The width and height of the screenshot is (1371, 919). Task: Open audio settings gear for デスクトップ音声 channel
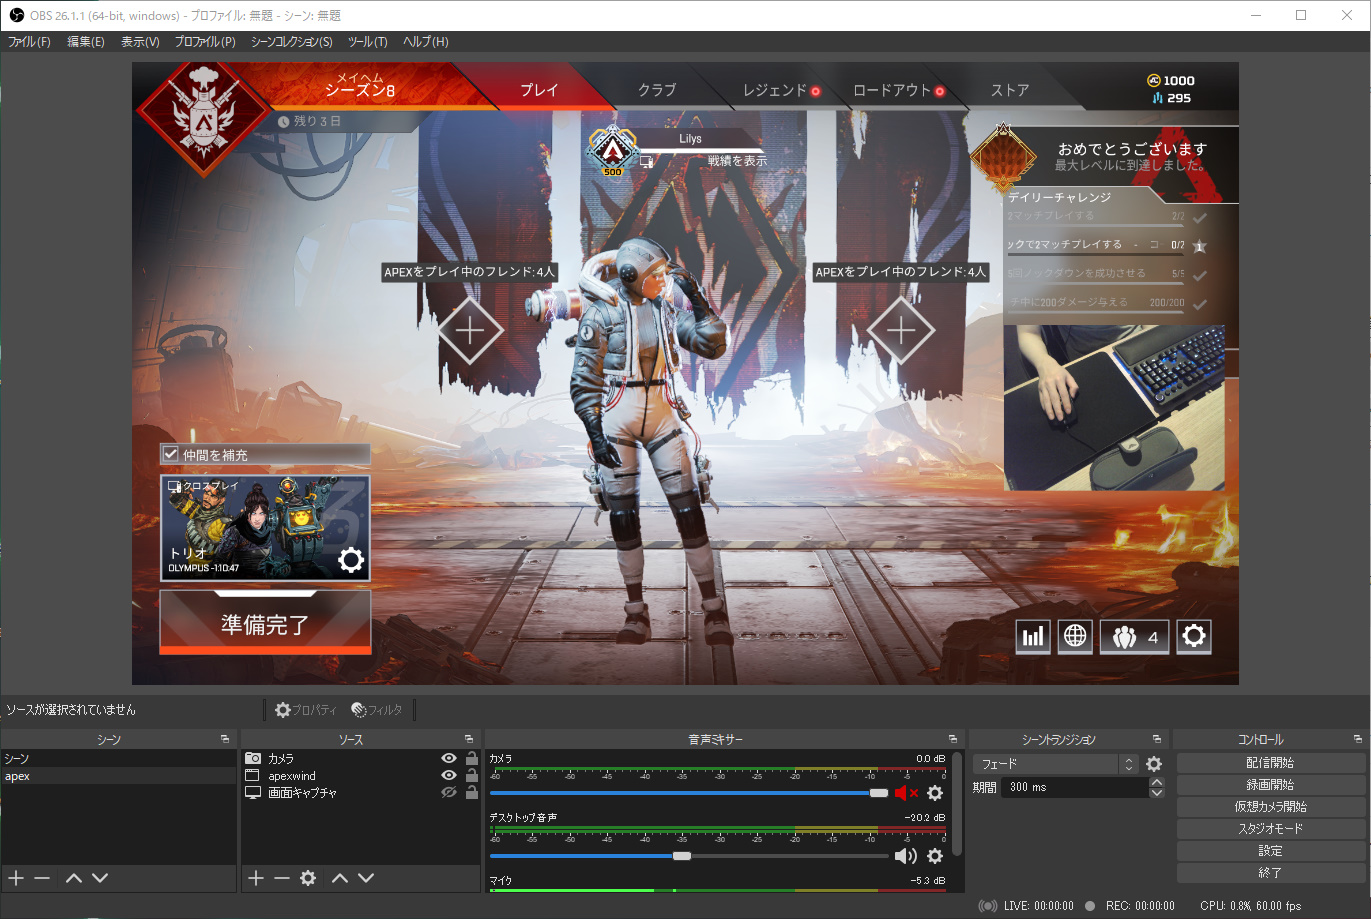click(x=935, y=856)
